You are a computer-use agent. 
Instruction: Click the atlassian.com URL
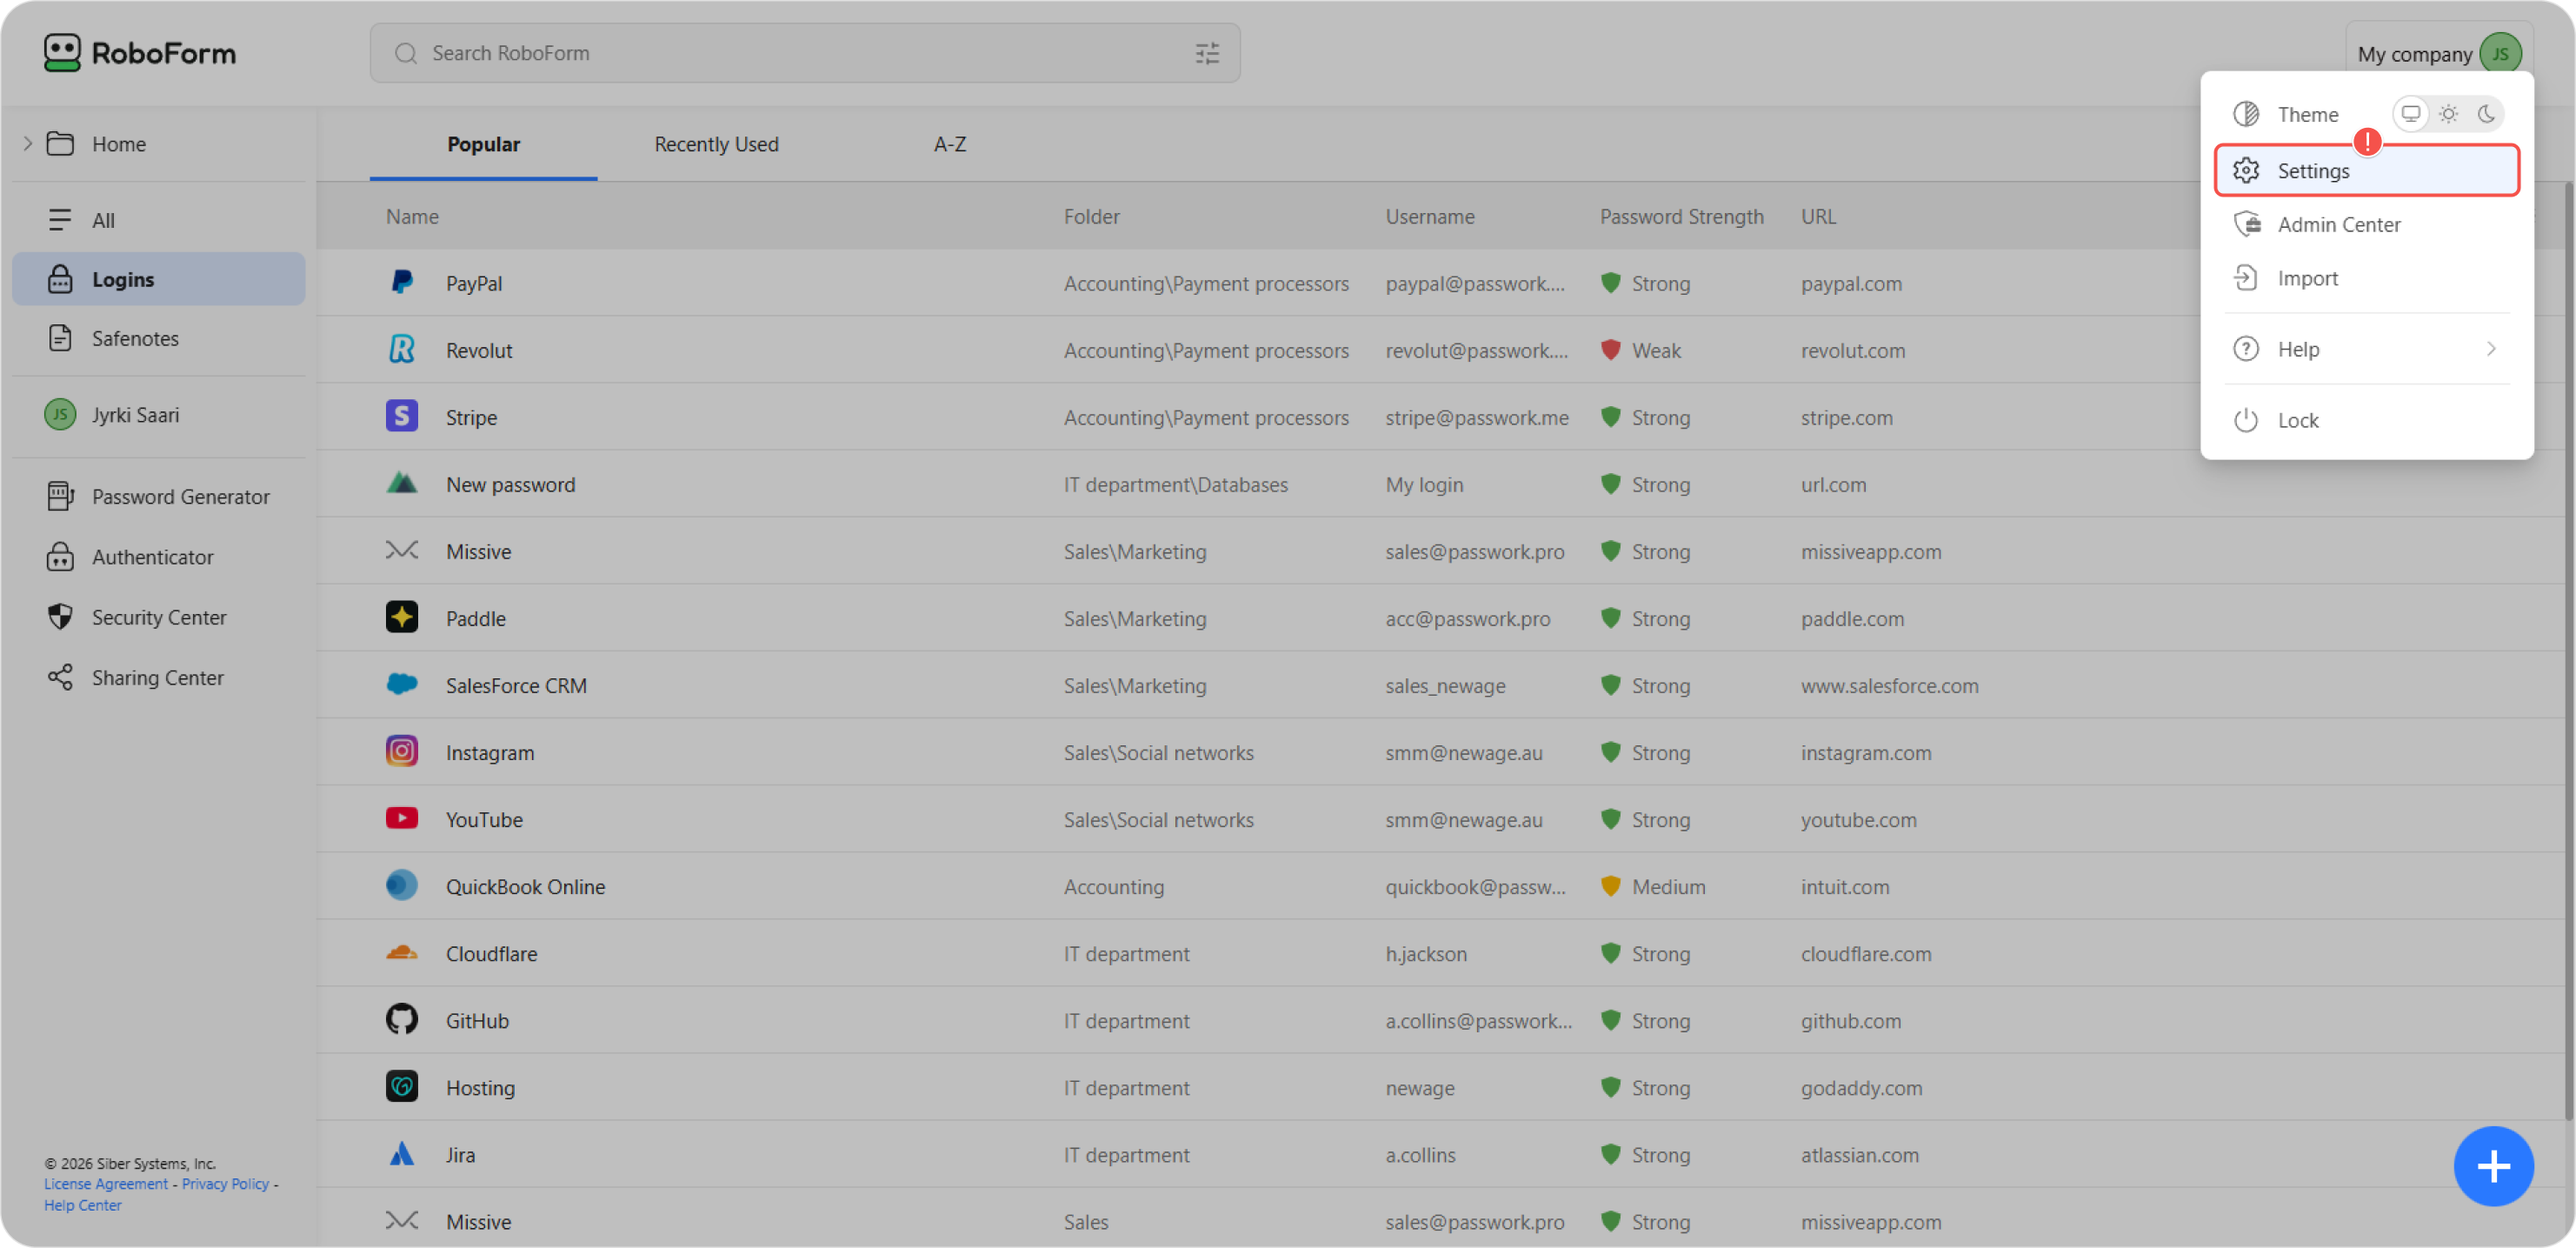click(x=1859, y=1154)
